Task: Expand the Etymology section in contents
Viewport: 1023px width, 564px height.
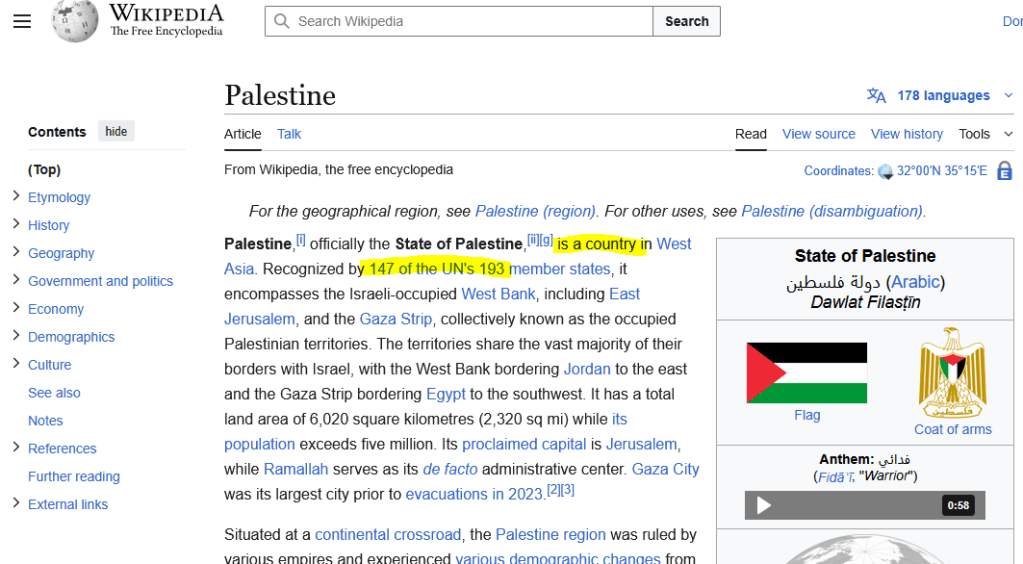Action: (16, 197)
